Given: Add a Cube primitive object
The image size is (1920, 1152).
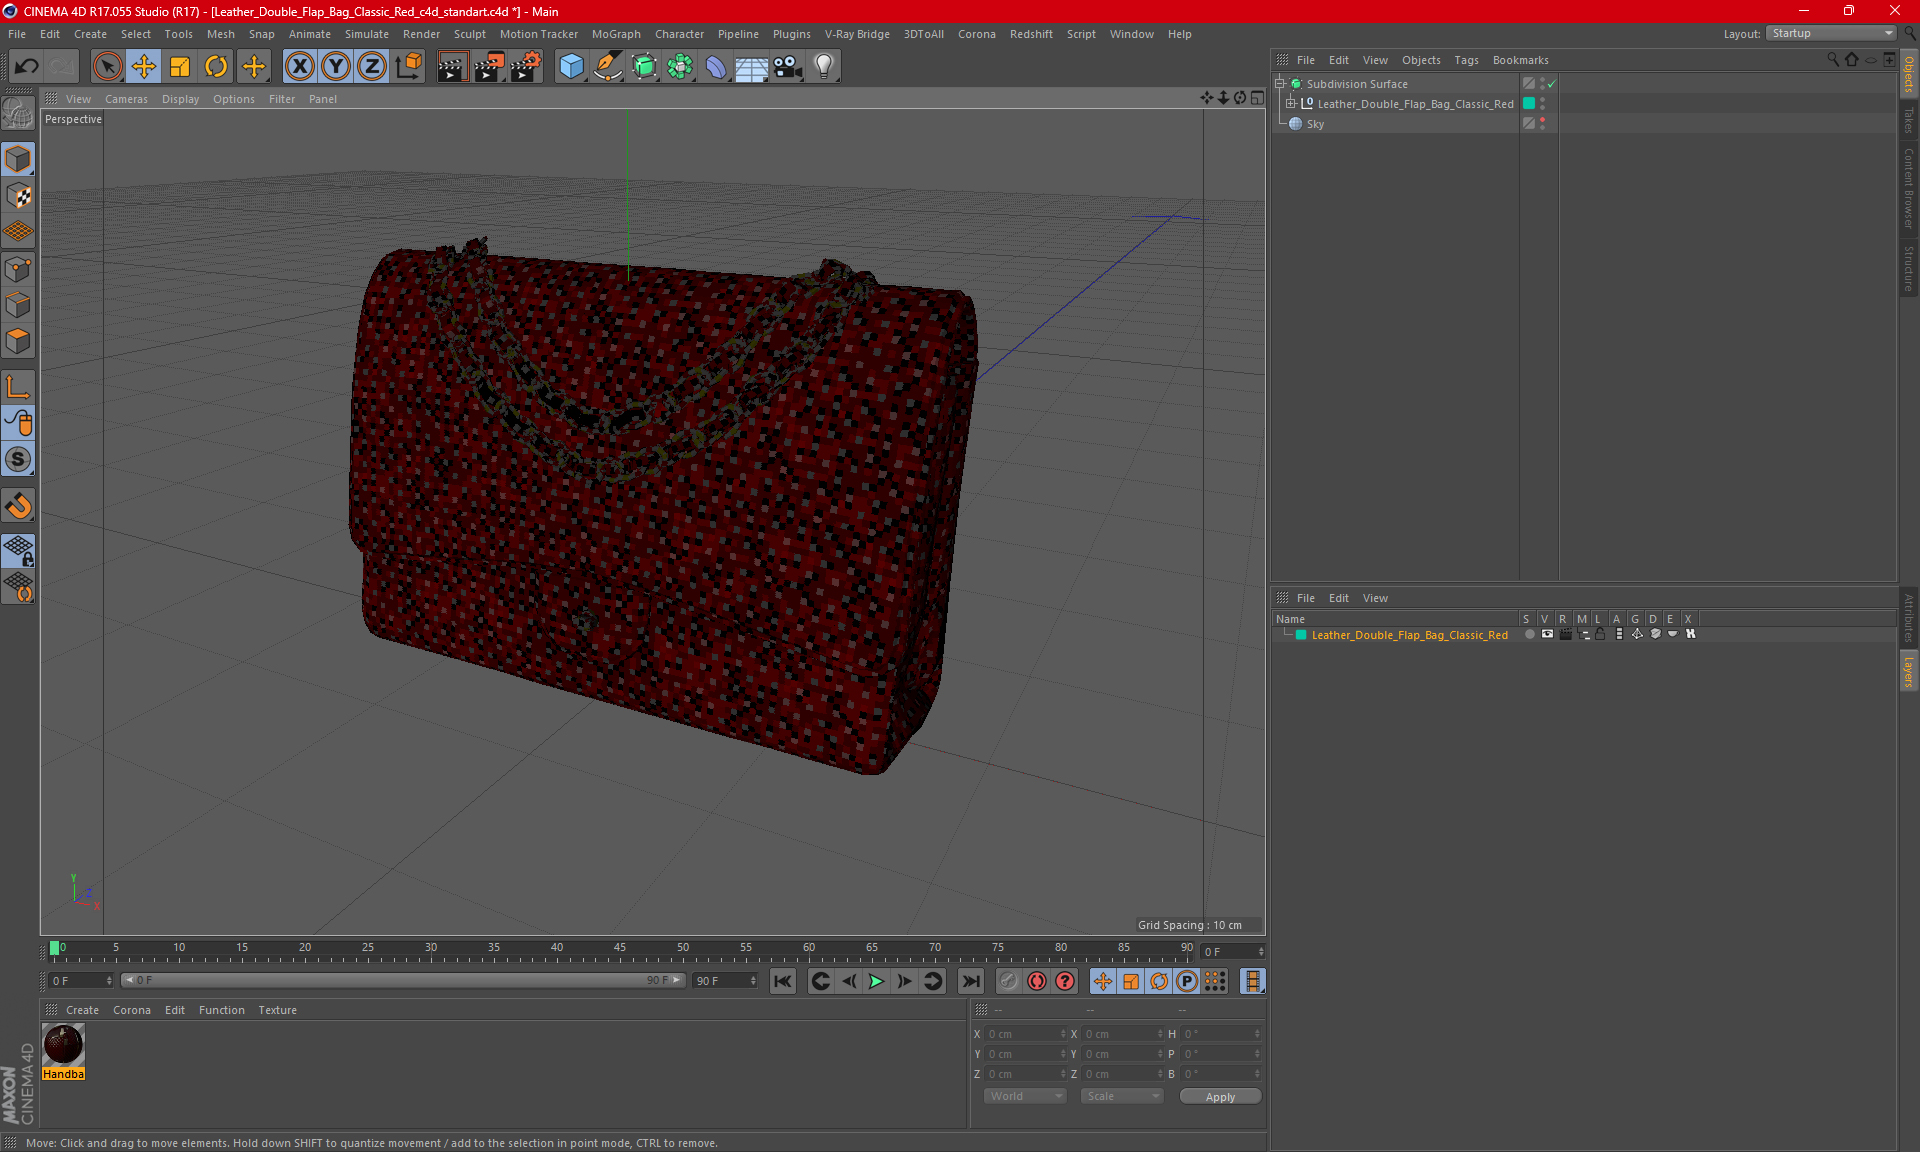Looking at the screenshot, I should 571,67.
